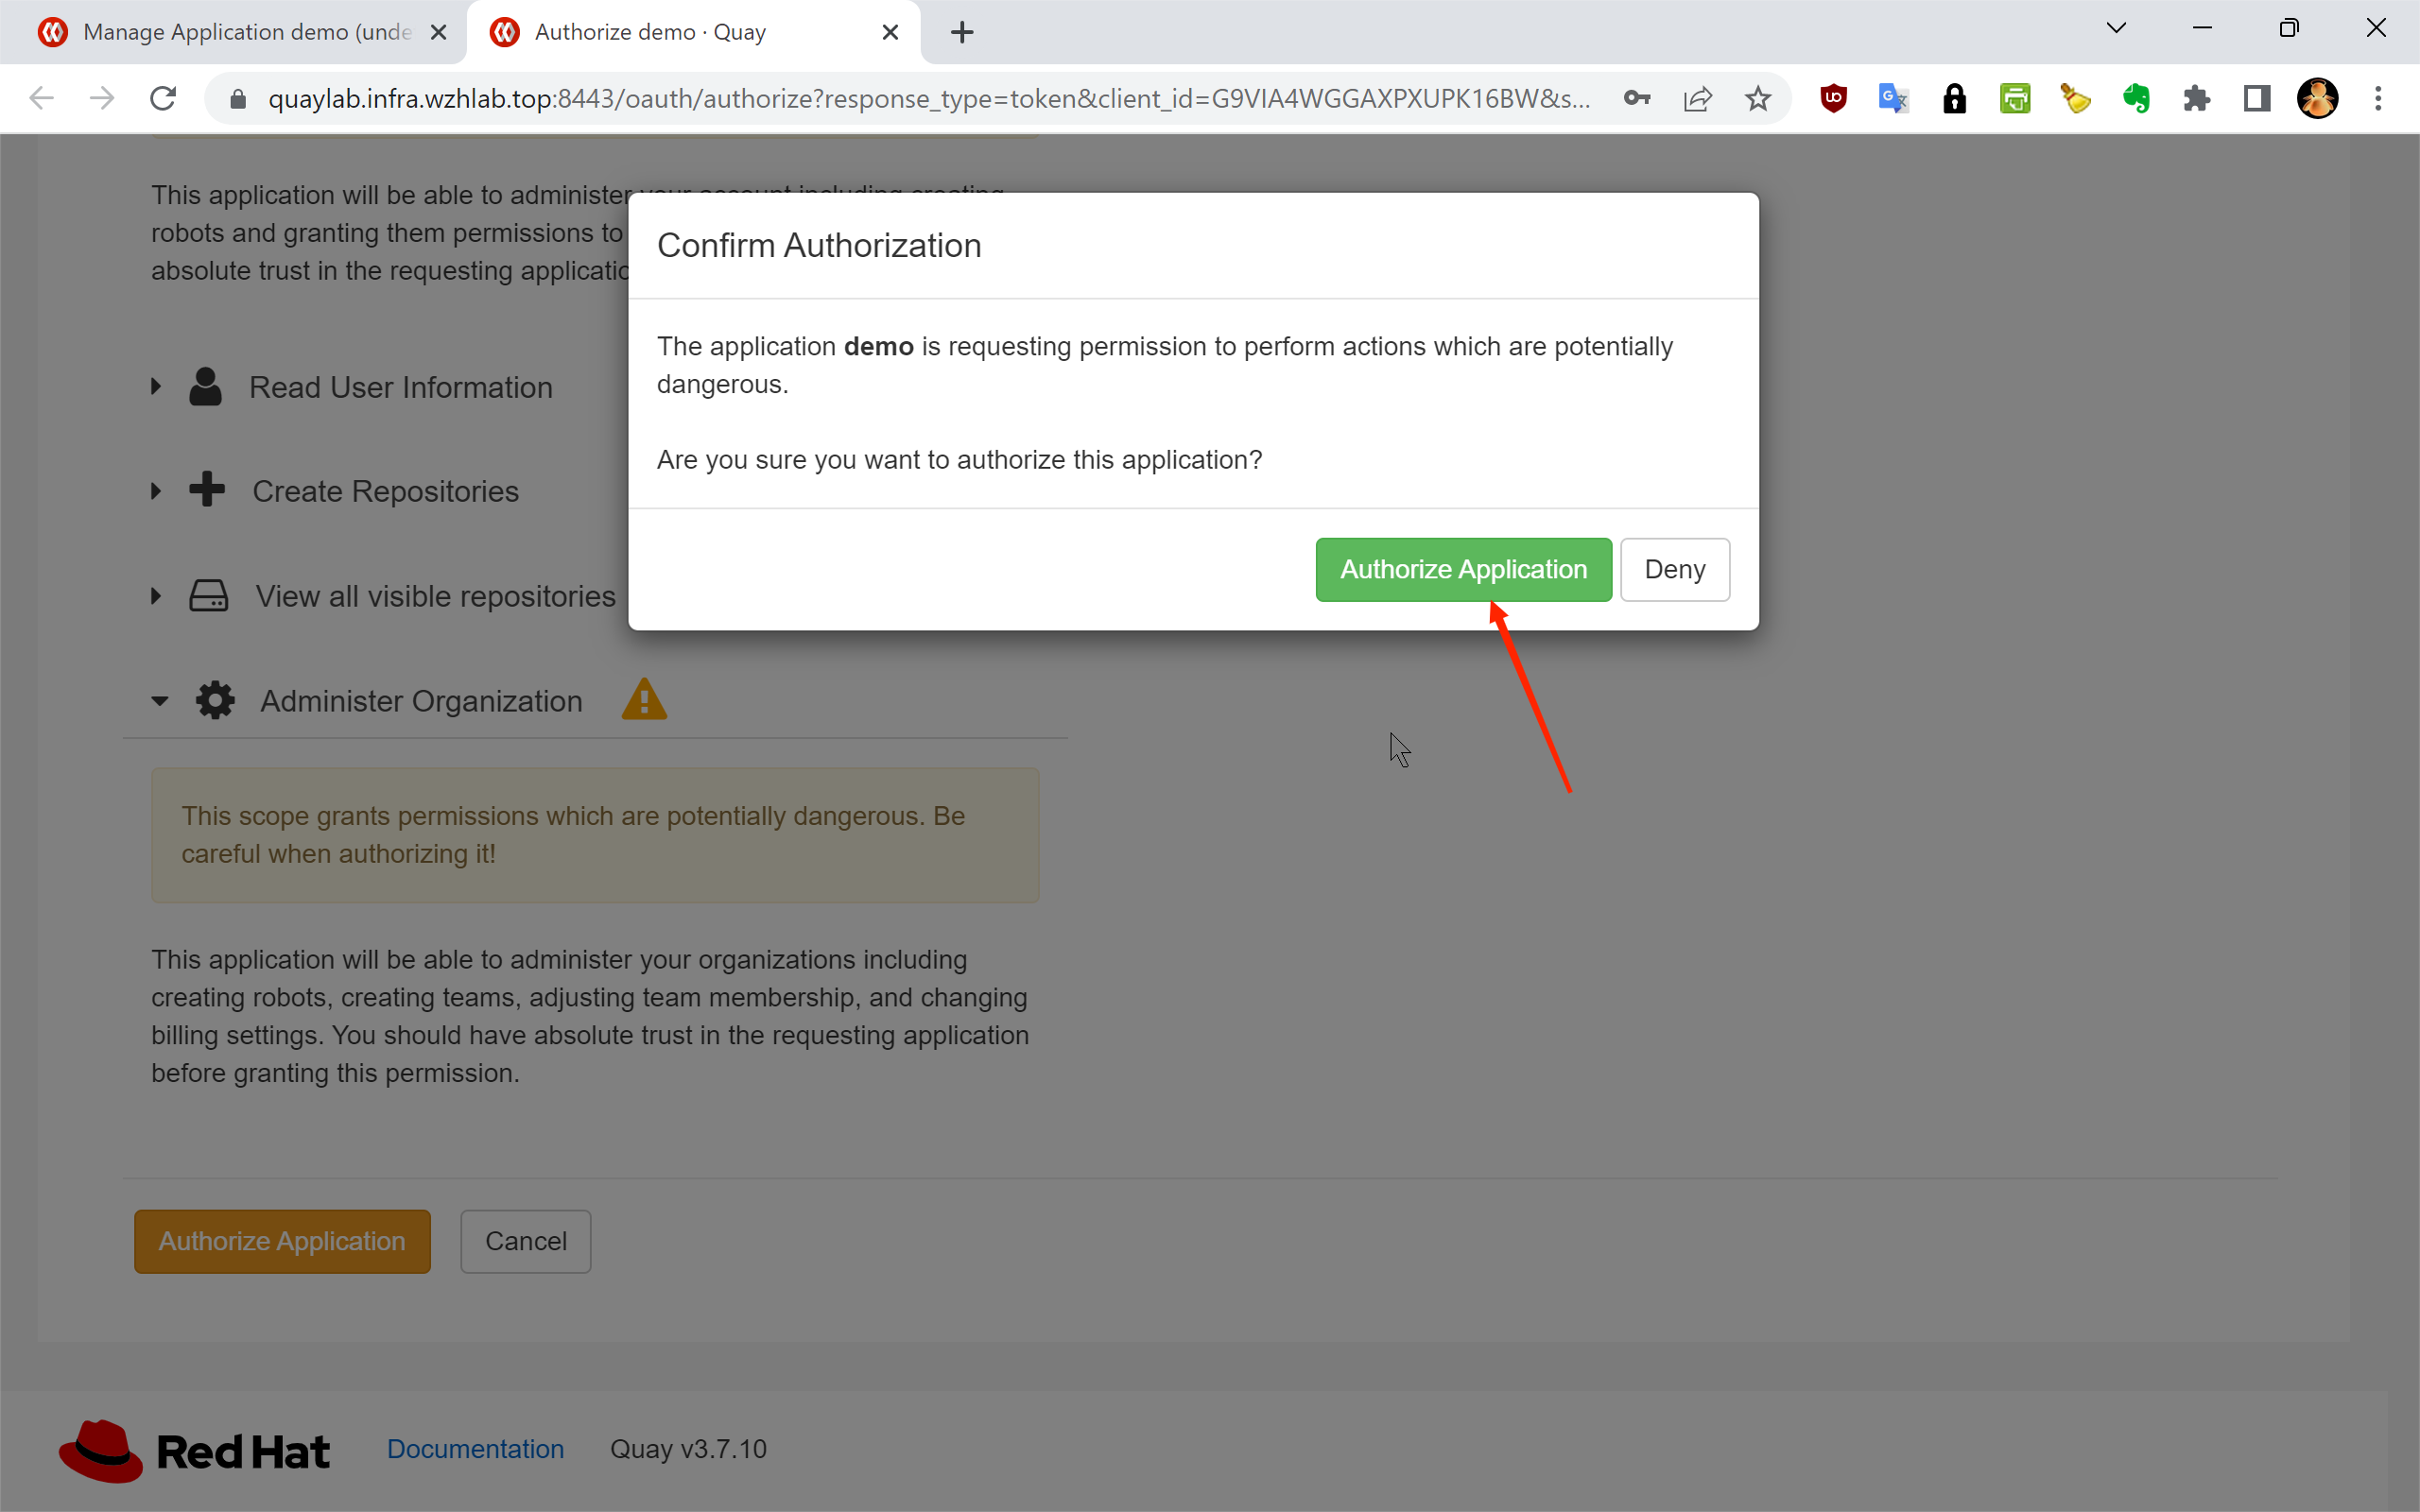Screen dimensions: 2420x1512
Task: Reload the page
Action: tap(163, 98)
